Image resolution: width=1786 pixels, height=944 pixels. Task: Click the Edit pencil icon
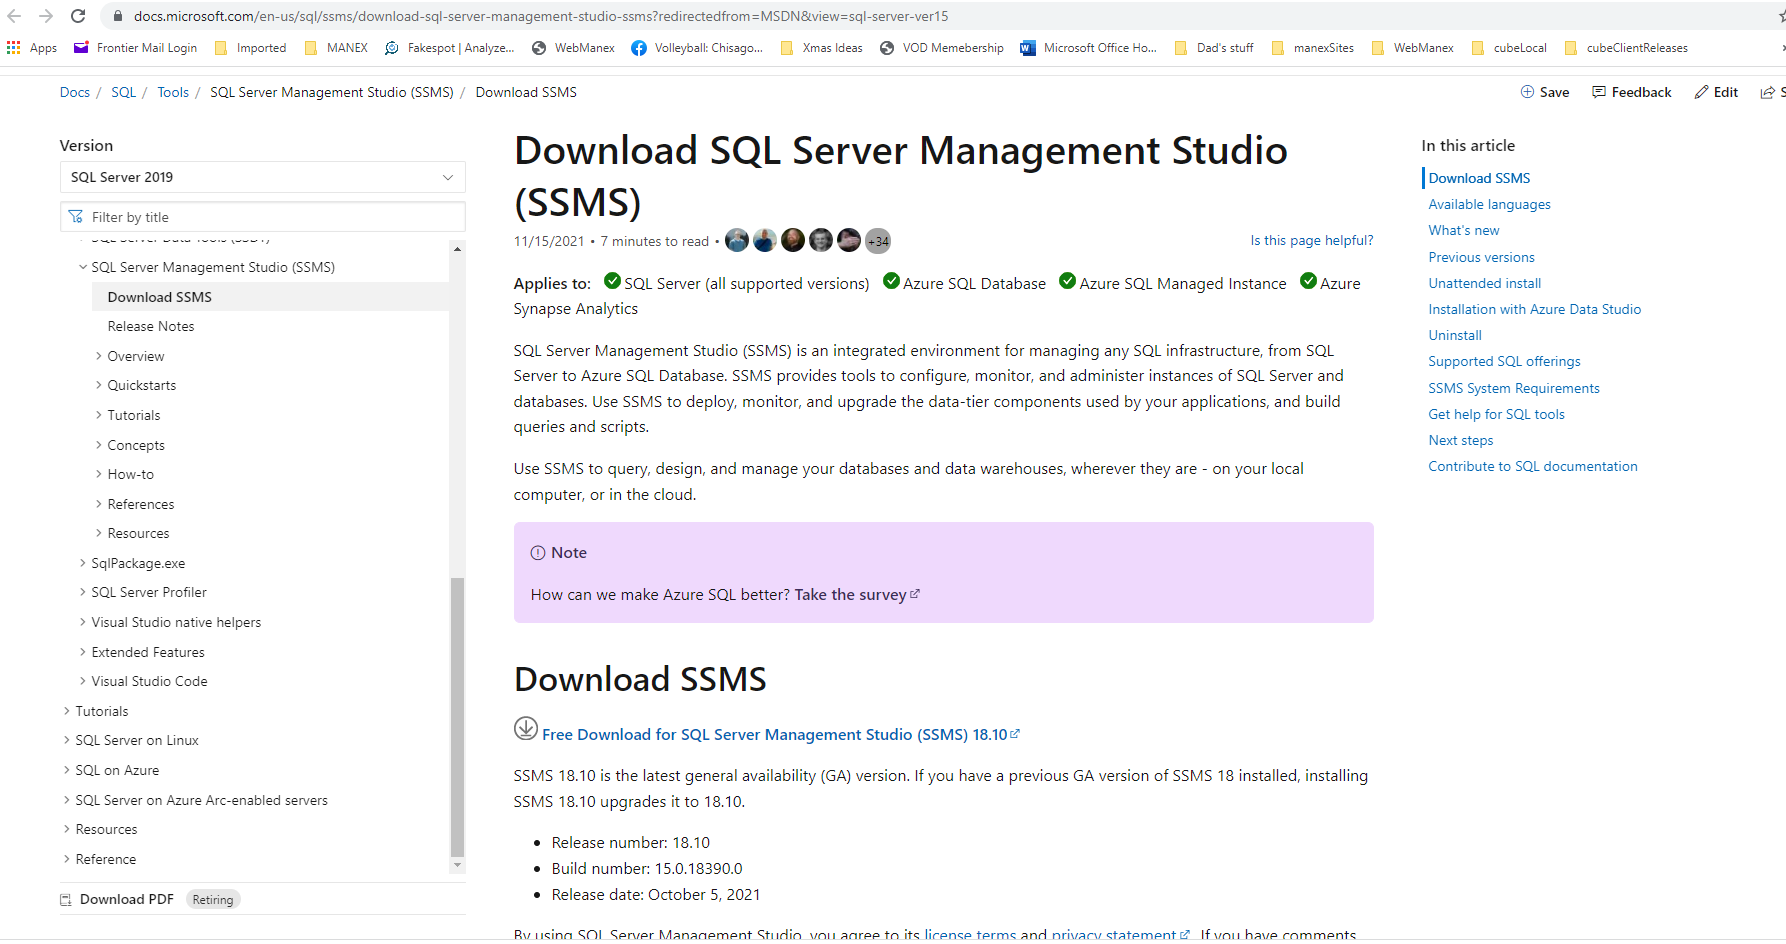click(x=1701, y=92)
